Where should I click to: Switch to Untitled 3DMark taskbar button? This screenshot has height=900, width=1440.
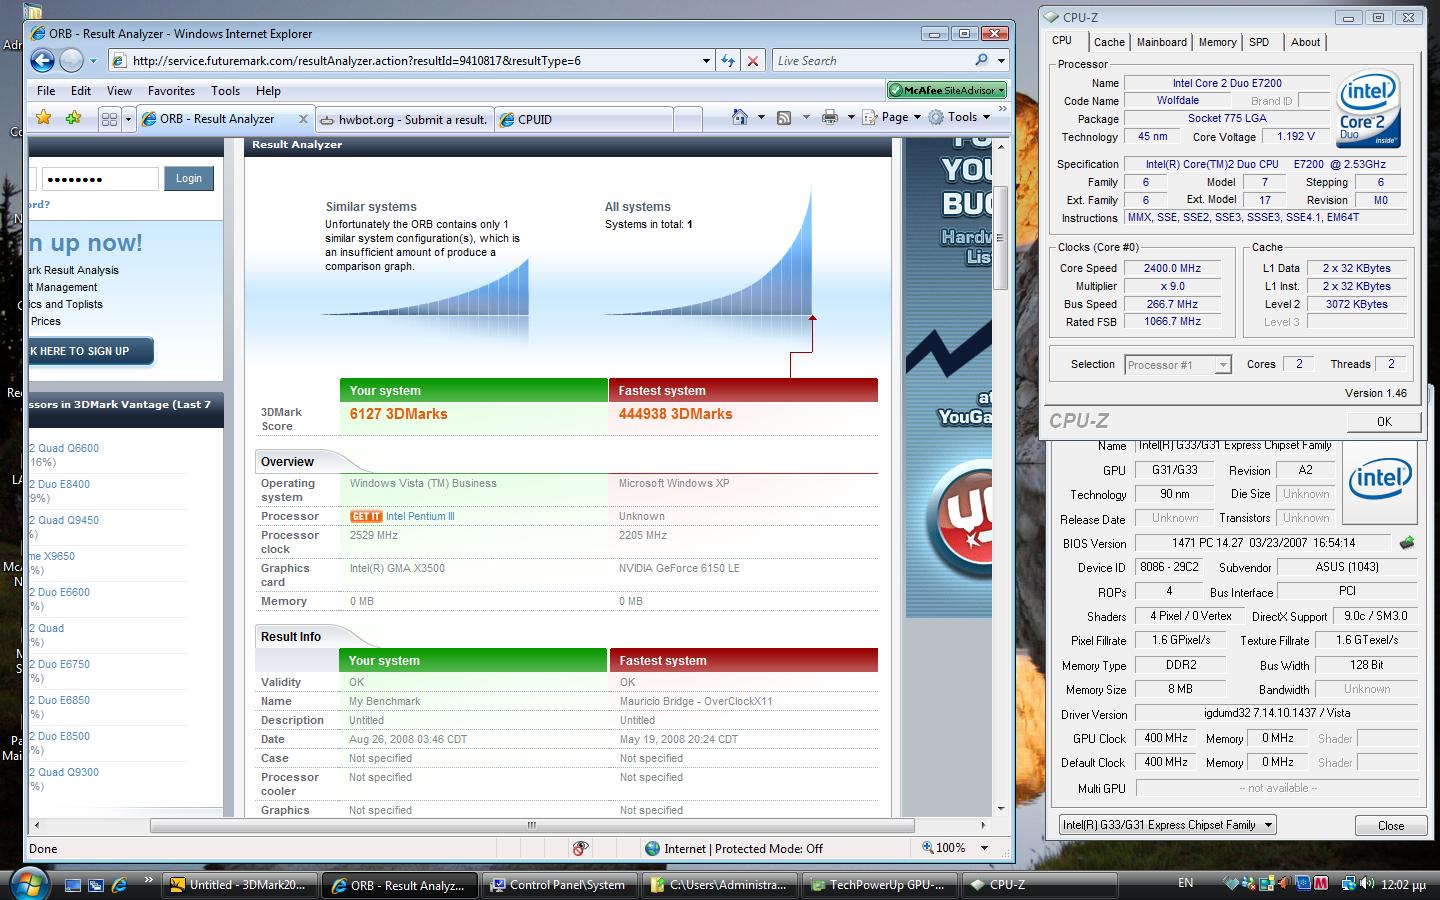click(242, 884)
